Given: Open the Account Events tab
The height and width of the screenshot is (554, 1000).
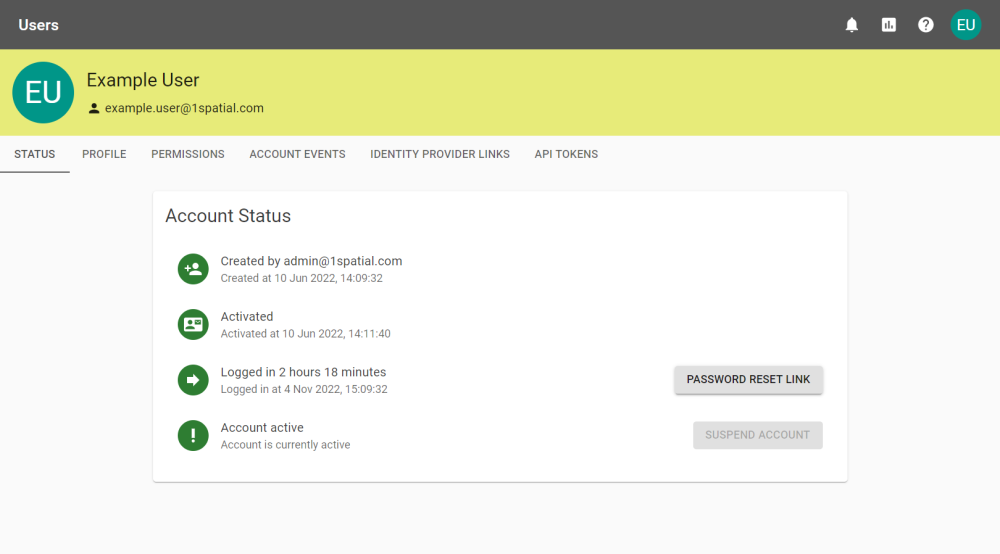Looking at the screenshot, I should [x=297, y=154].
